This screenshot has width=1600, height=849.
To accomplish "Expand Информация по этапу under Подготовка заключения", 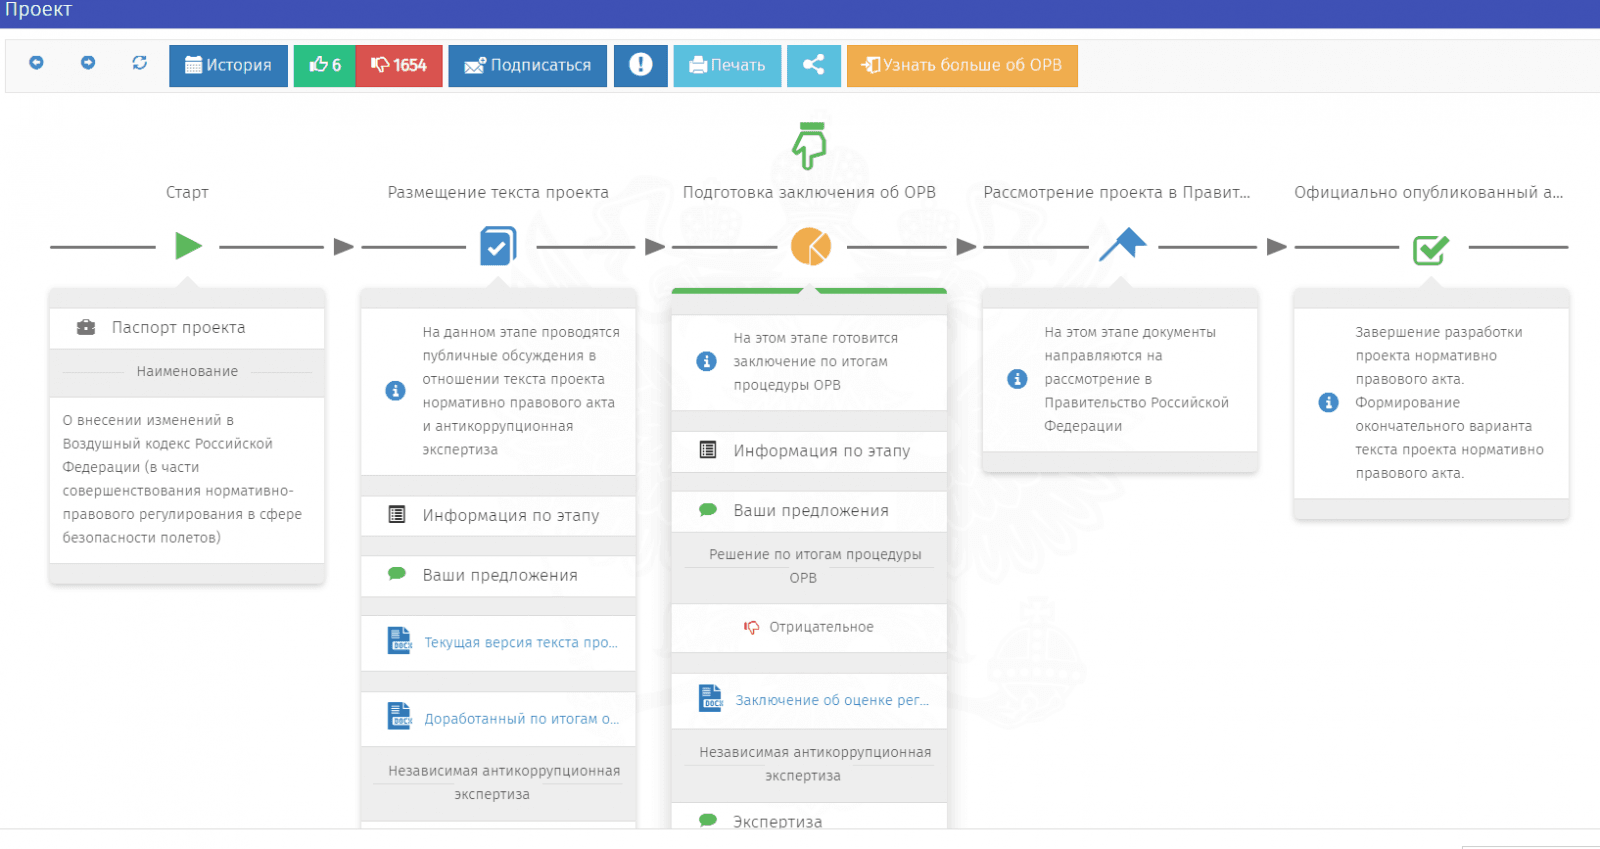I will [x=821, y=451].
